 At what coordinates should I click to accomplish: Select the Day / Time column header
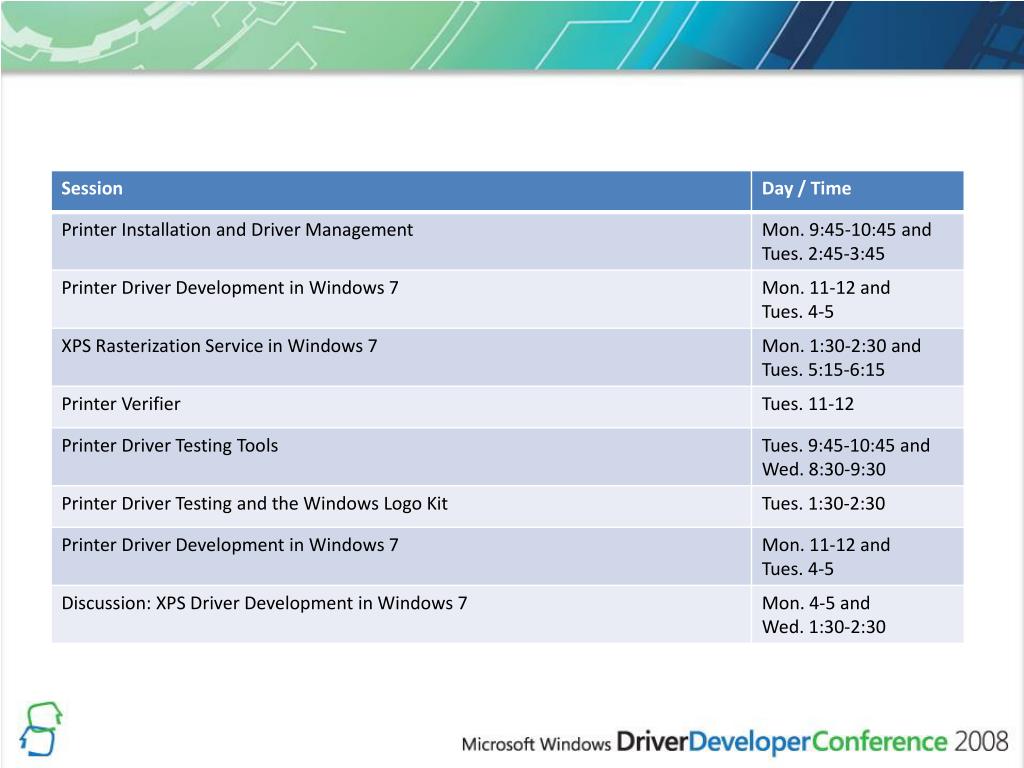[857, 190]
